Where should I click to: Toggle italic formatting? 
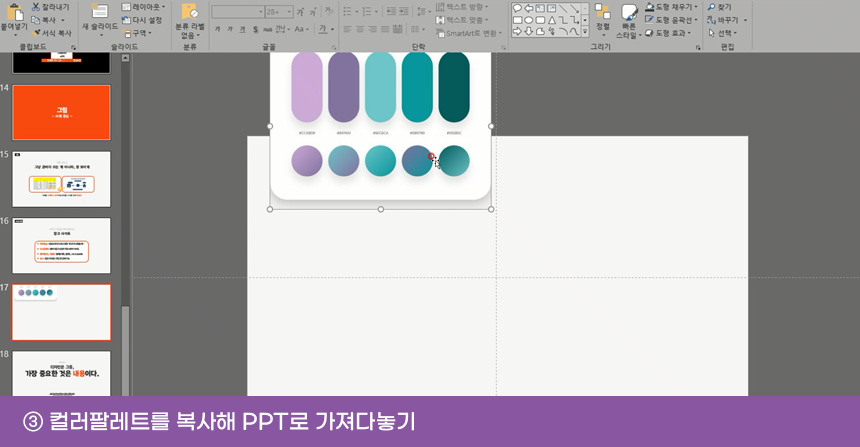click(230, 29)
